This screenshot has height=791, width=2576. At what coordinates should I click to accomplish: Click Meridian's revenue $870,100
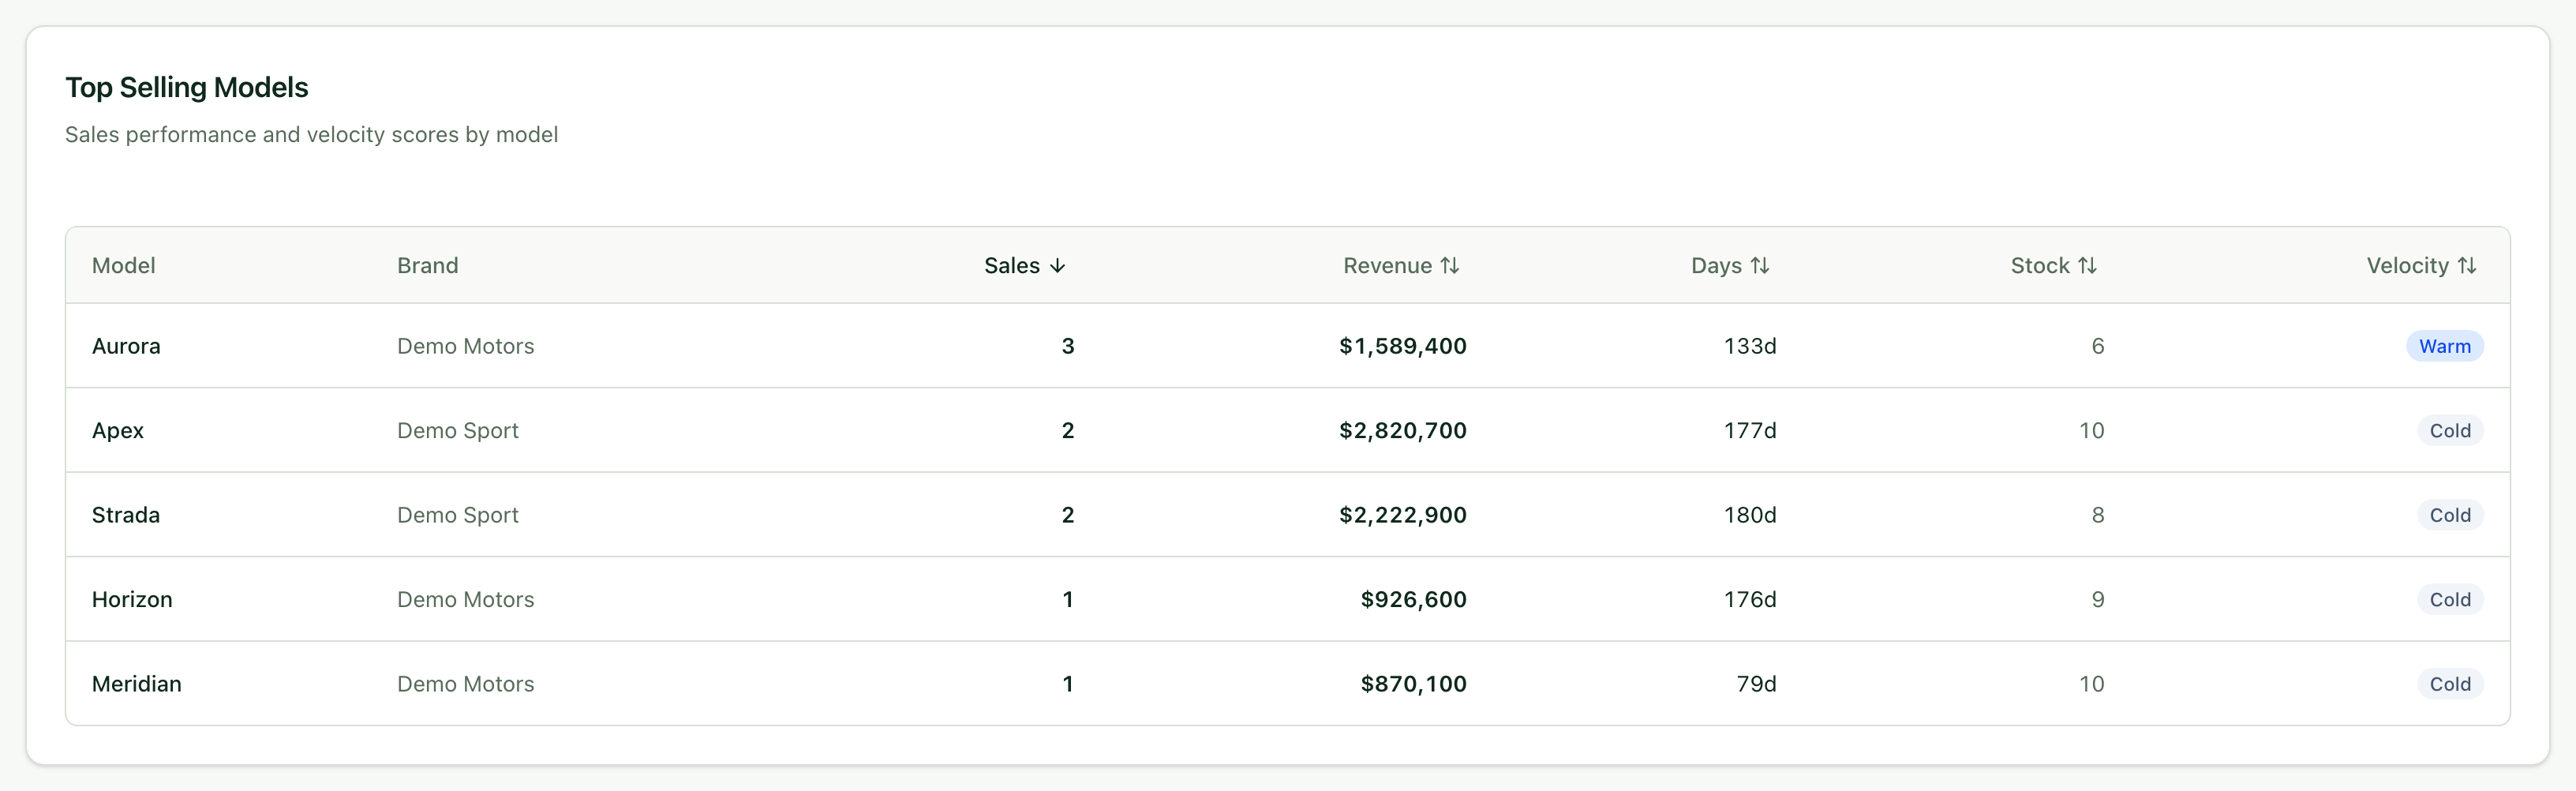click(1414, 684)
